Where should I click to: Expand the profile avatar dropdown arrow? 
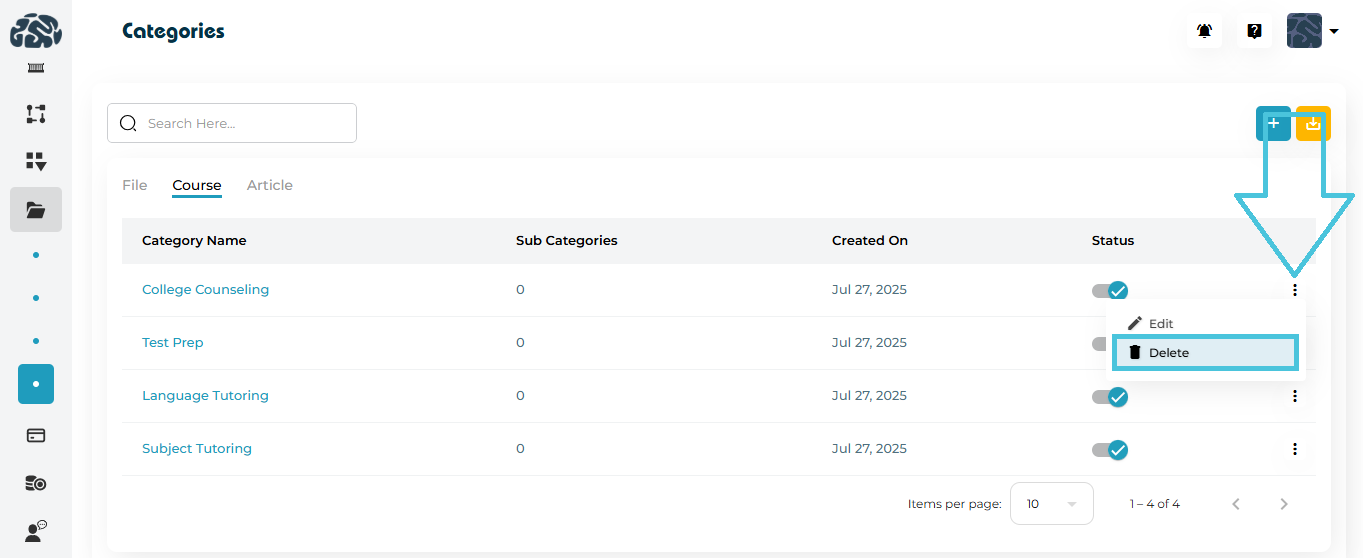1334,31
